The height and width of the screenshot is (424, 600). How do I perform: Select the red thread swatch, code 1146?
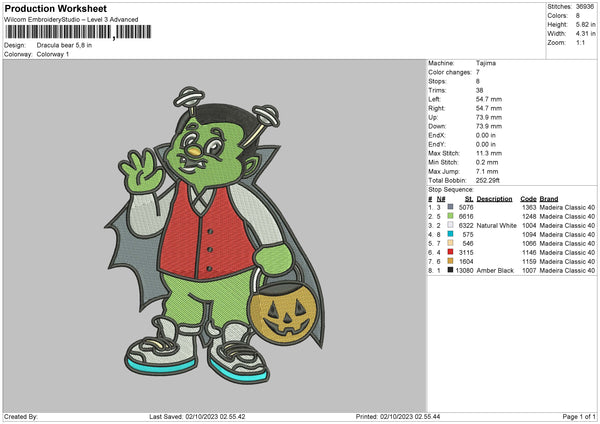click(x=450, y=252)
